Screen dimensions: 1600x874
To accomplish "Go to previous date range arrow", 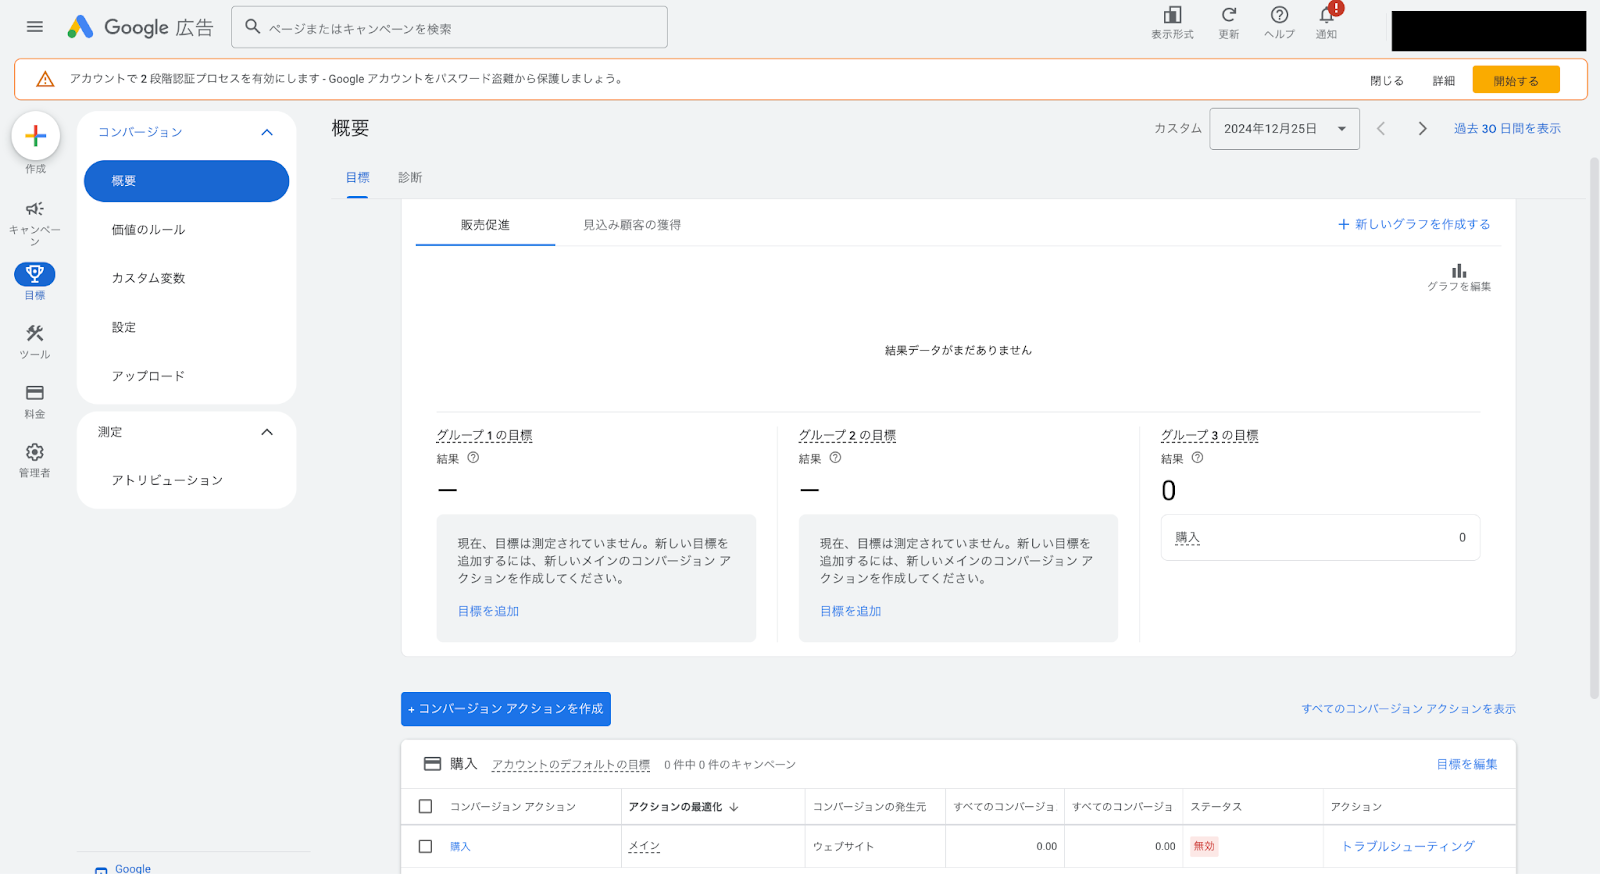I will (1381, 129).
